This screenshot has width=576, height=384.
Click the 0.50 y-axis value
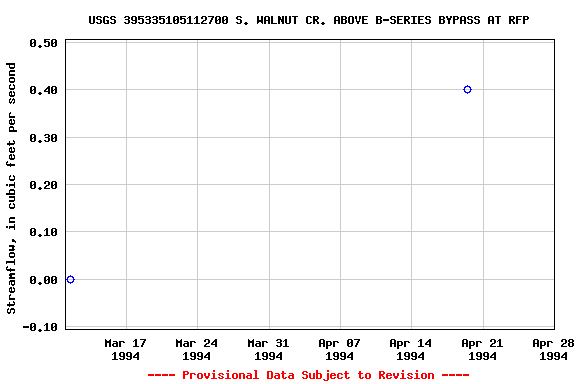(x=44, y=43)
